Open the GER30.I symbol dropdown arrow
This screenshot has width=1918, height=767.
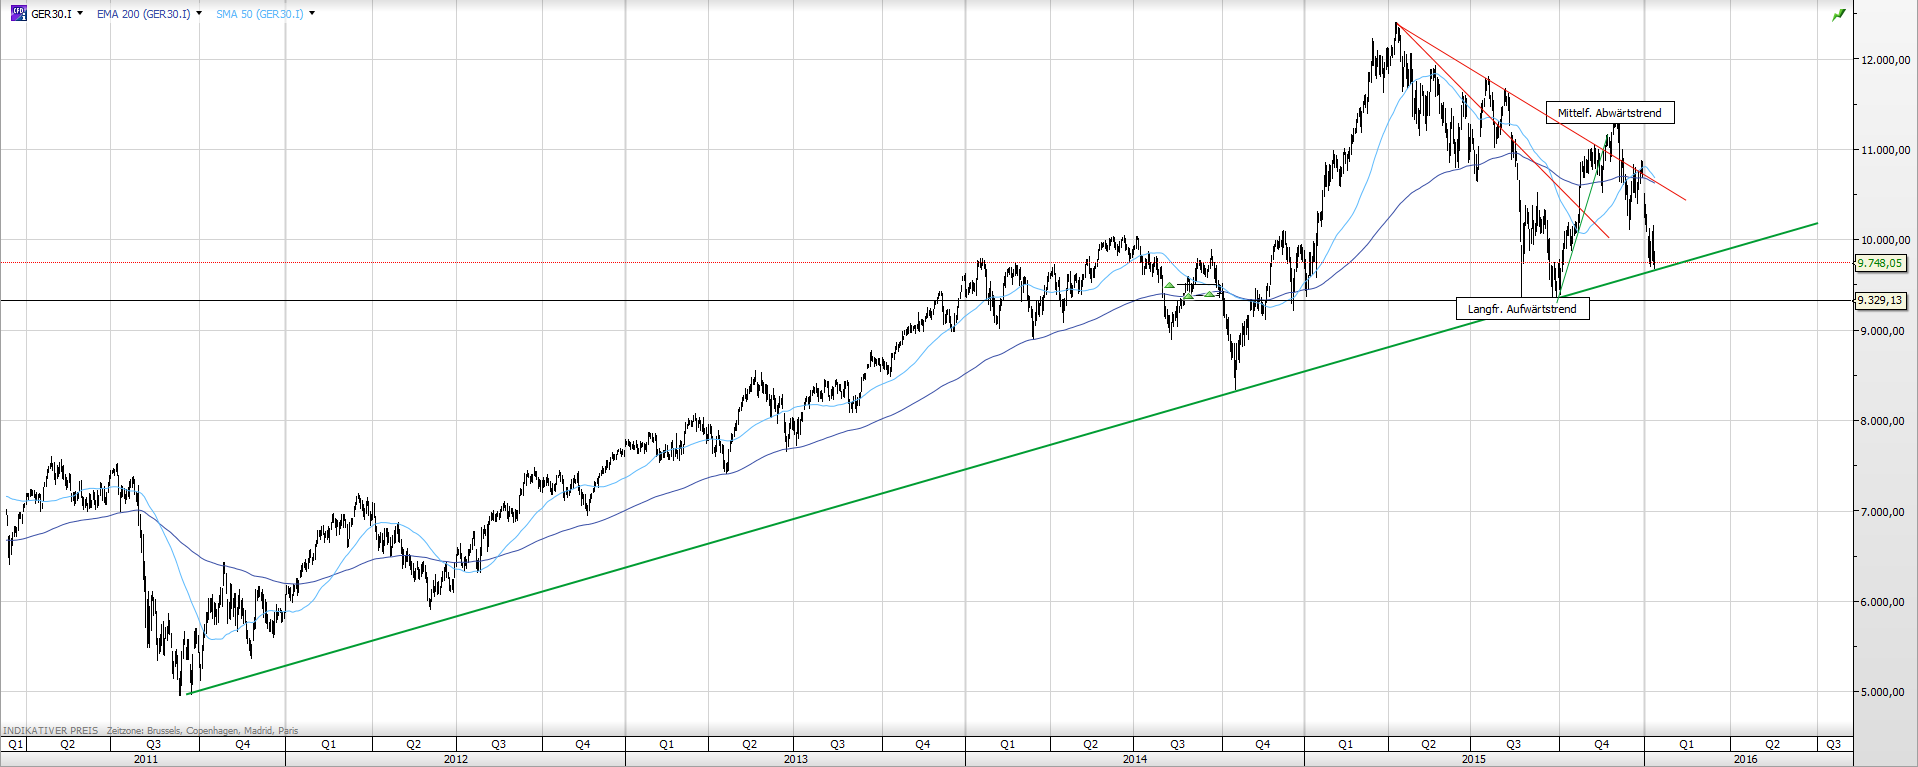coord(80,14)
